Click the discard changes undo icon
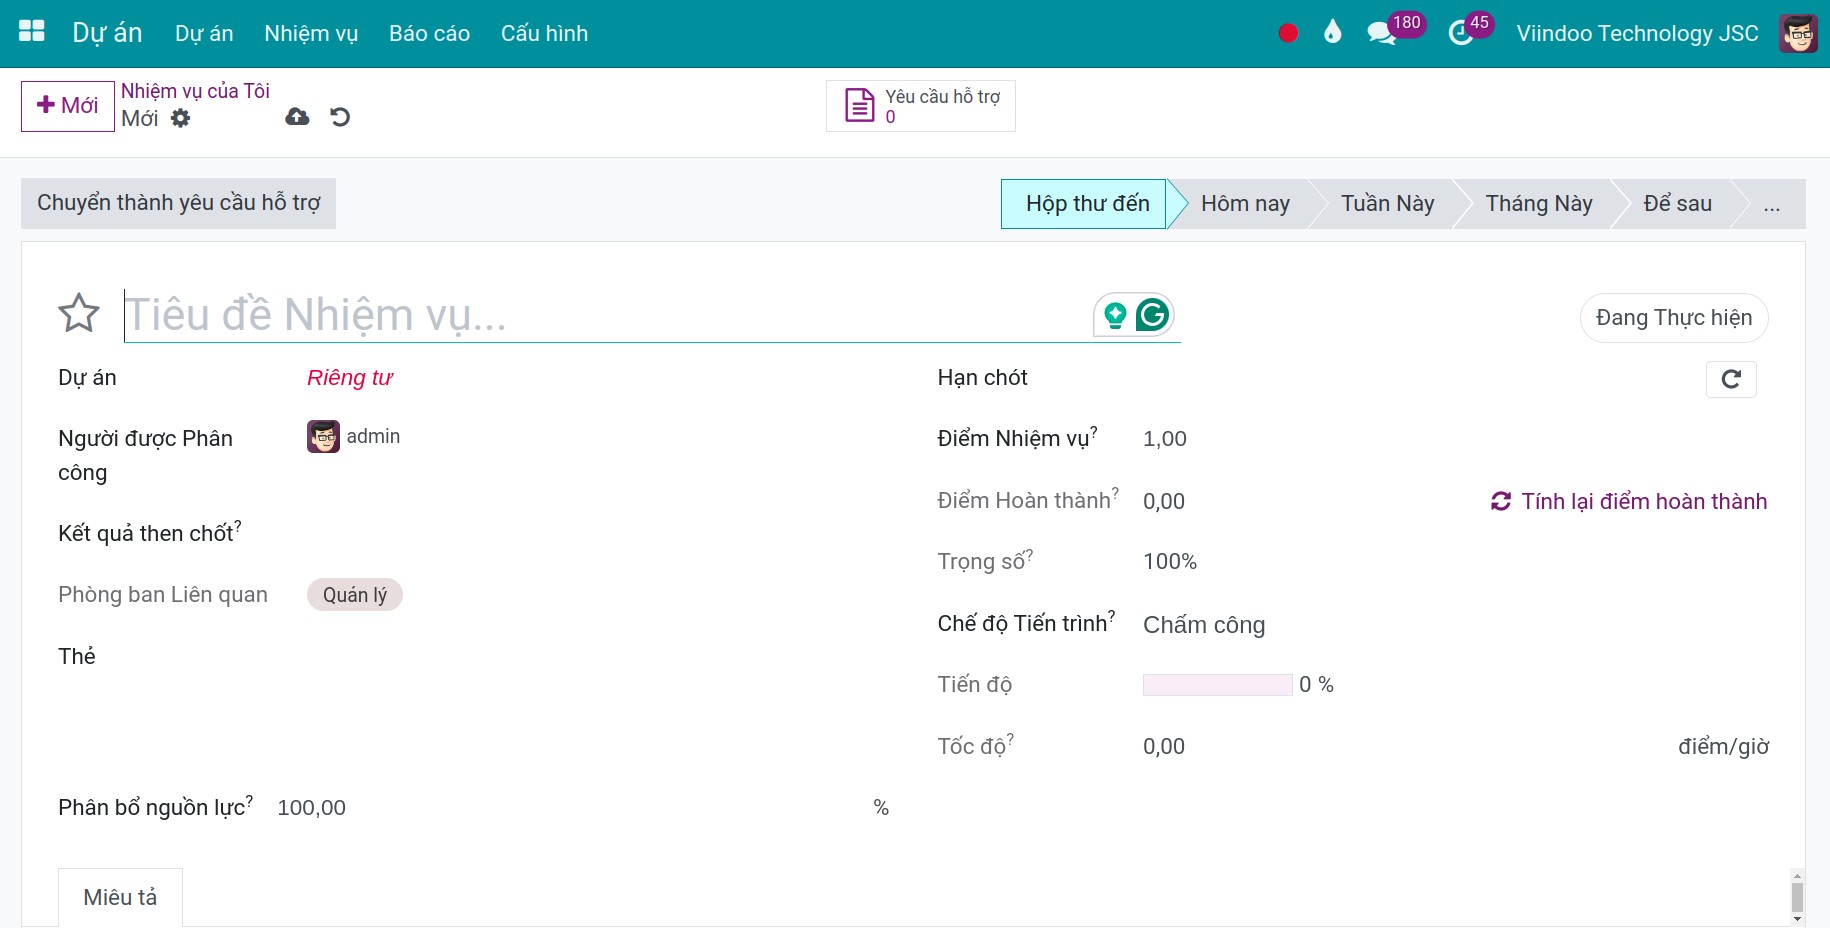Viewport: 1830px width, 928px height. (340, 117)
